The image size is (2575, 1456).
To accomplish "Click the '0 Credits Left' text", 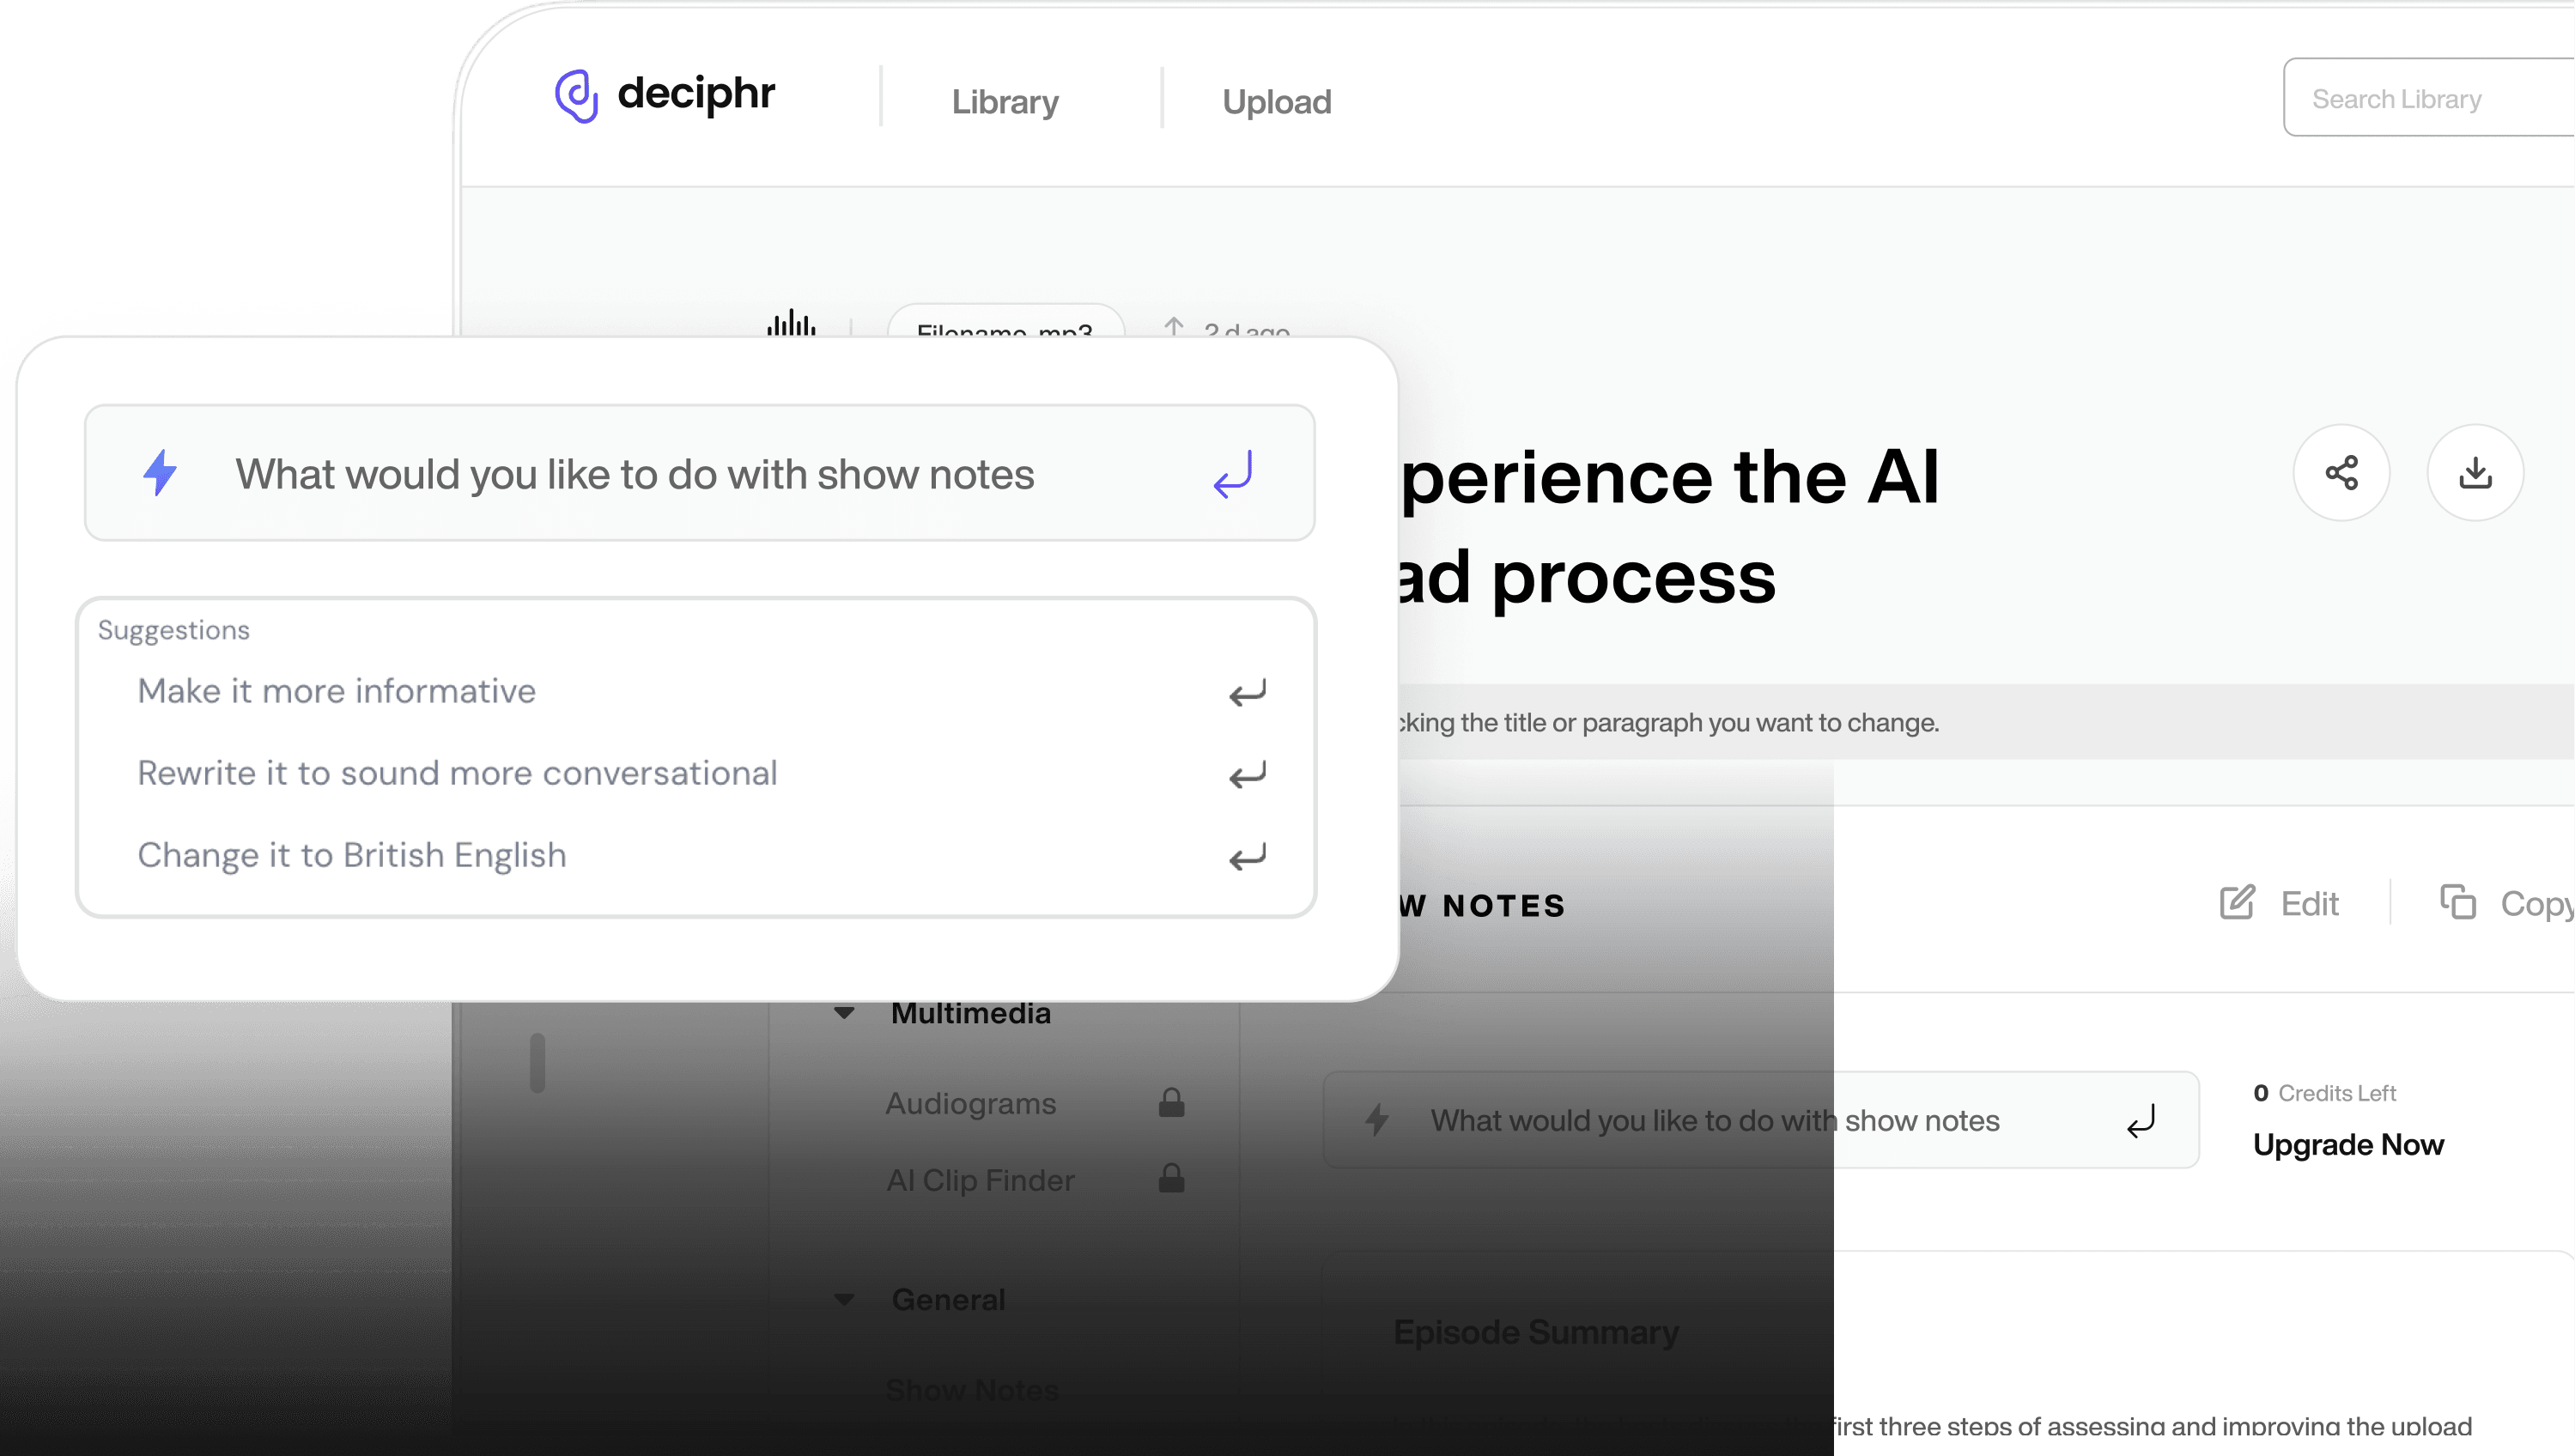I will point(2324,1093).
